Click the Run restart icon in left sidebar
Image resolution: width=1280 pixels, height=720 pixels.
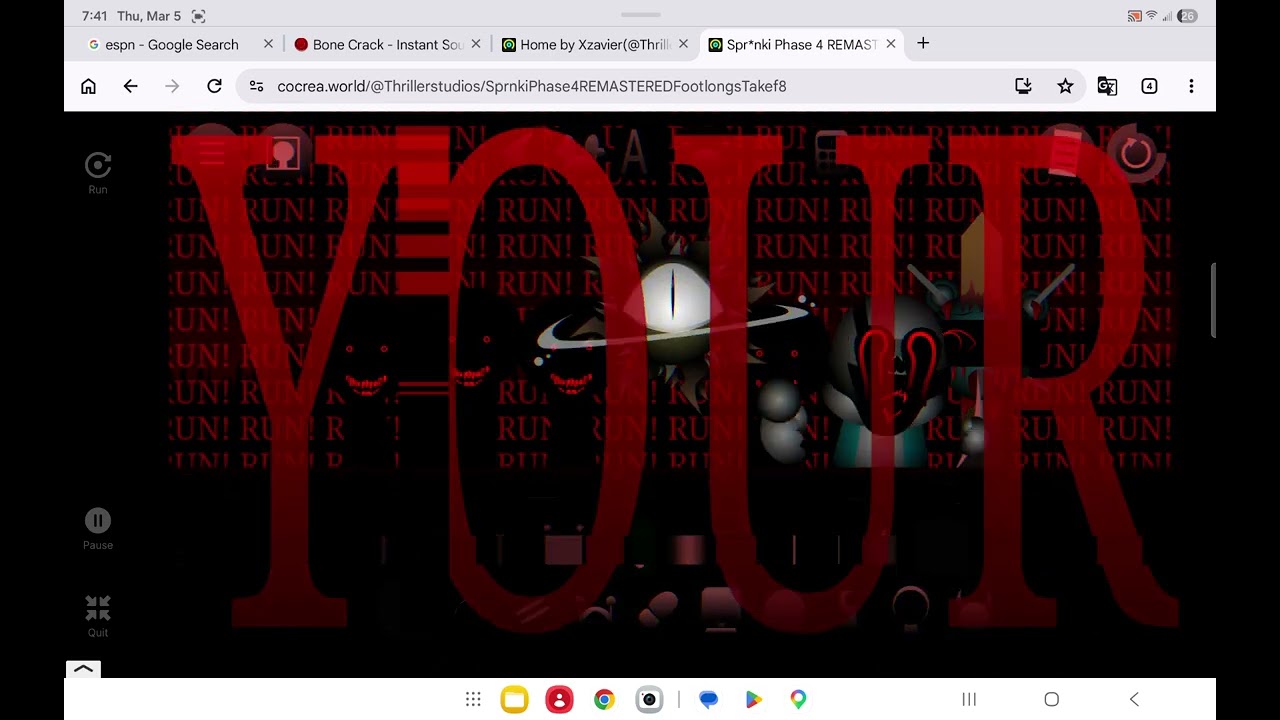(x=98, y=166)
